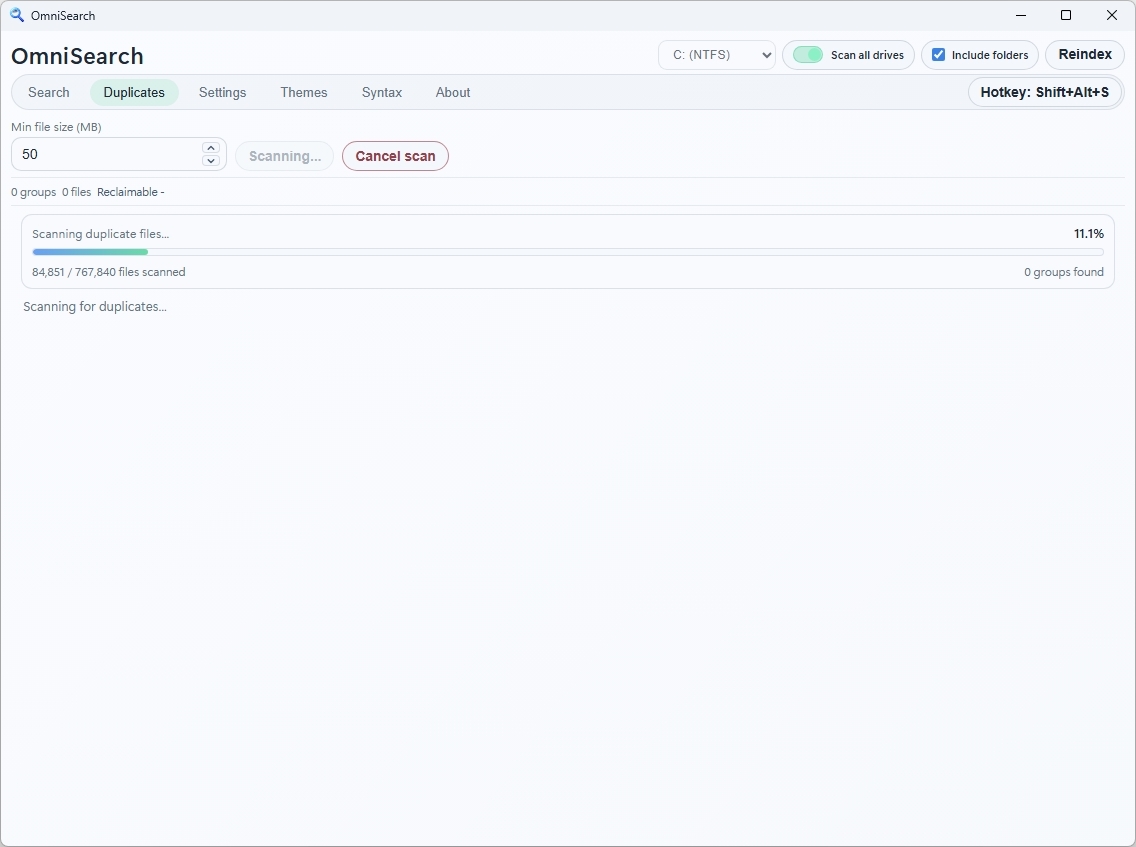
Task: Go to the Themes tab
Action: (304, 92)
